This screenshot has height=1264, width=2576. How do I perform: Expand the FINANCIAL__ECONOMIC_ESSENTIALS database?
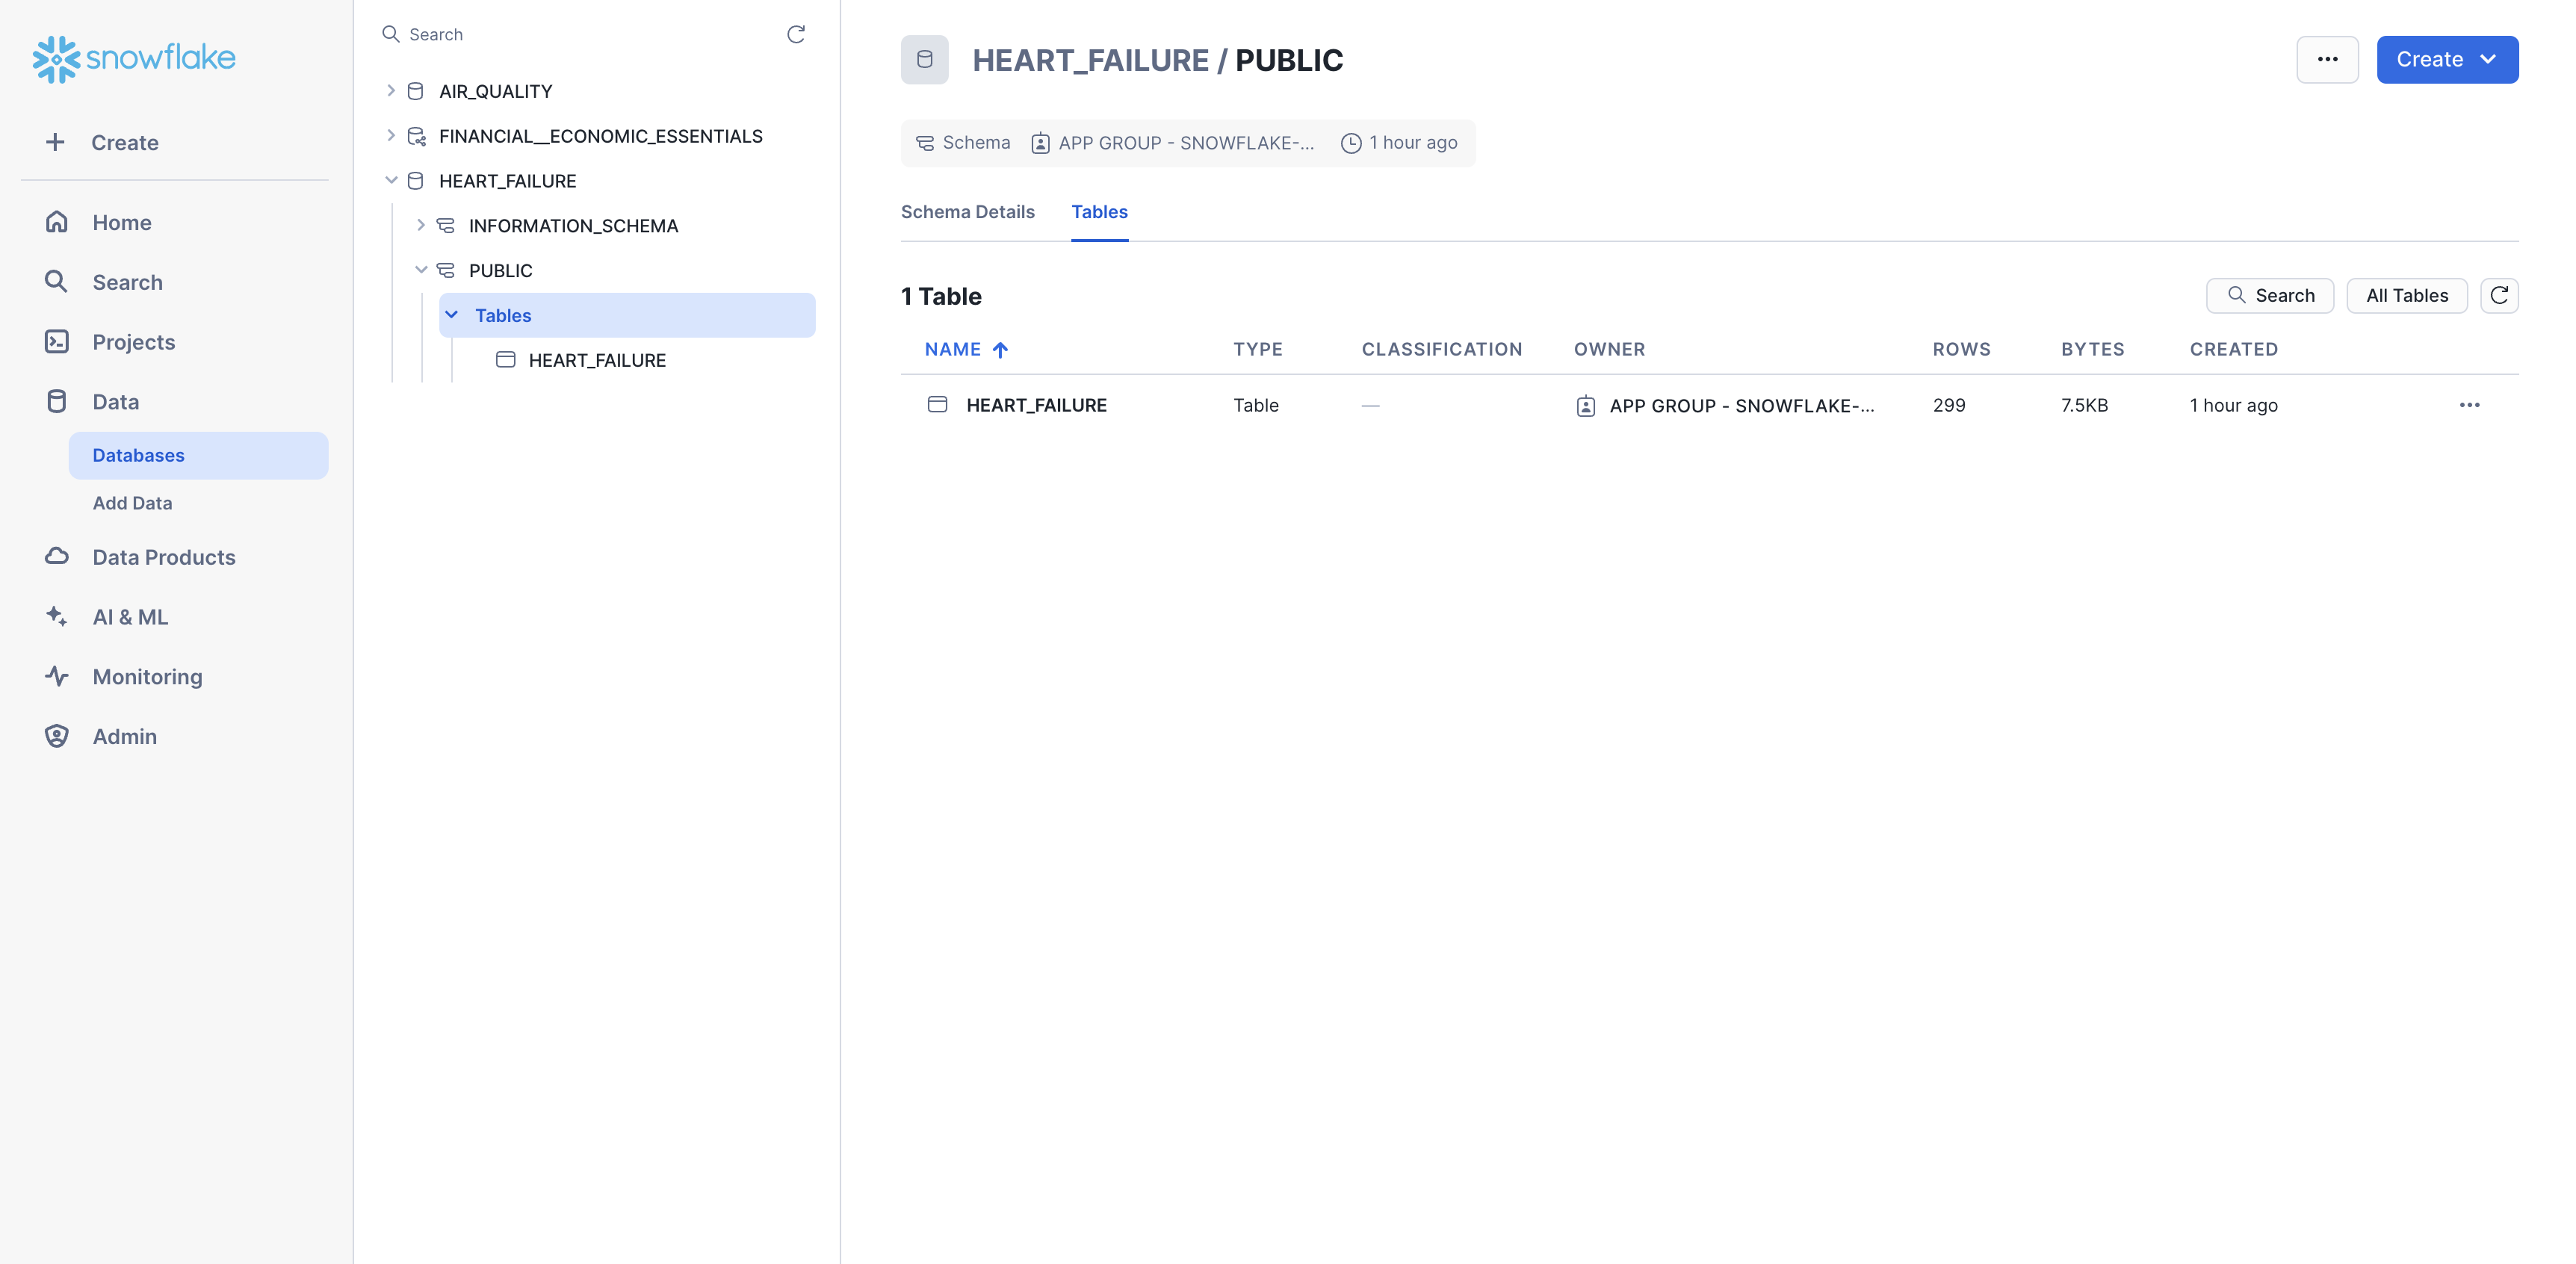point(391,136)
